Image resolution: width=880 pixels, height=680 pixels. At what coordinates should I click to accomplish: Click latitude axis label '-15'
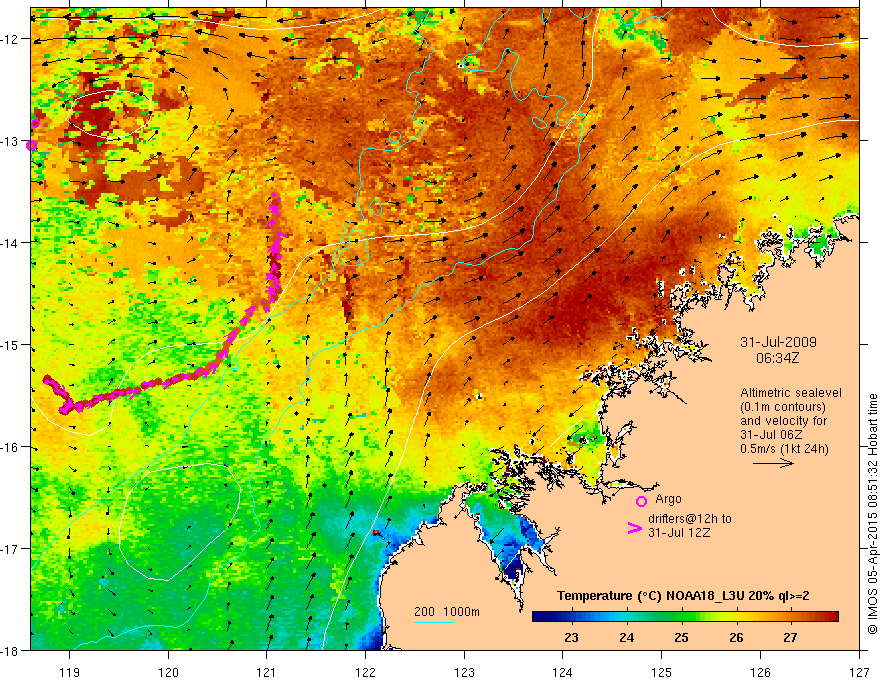(11, 345)
